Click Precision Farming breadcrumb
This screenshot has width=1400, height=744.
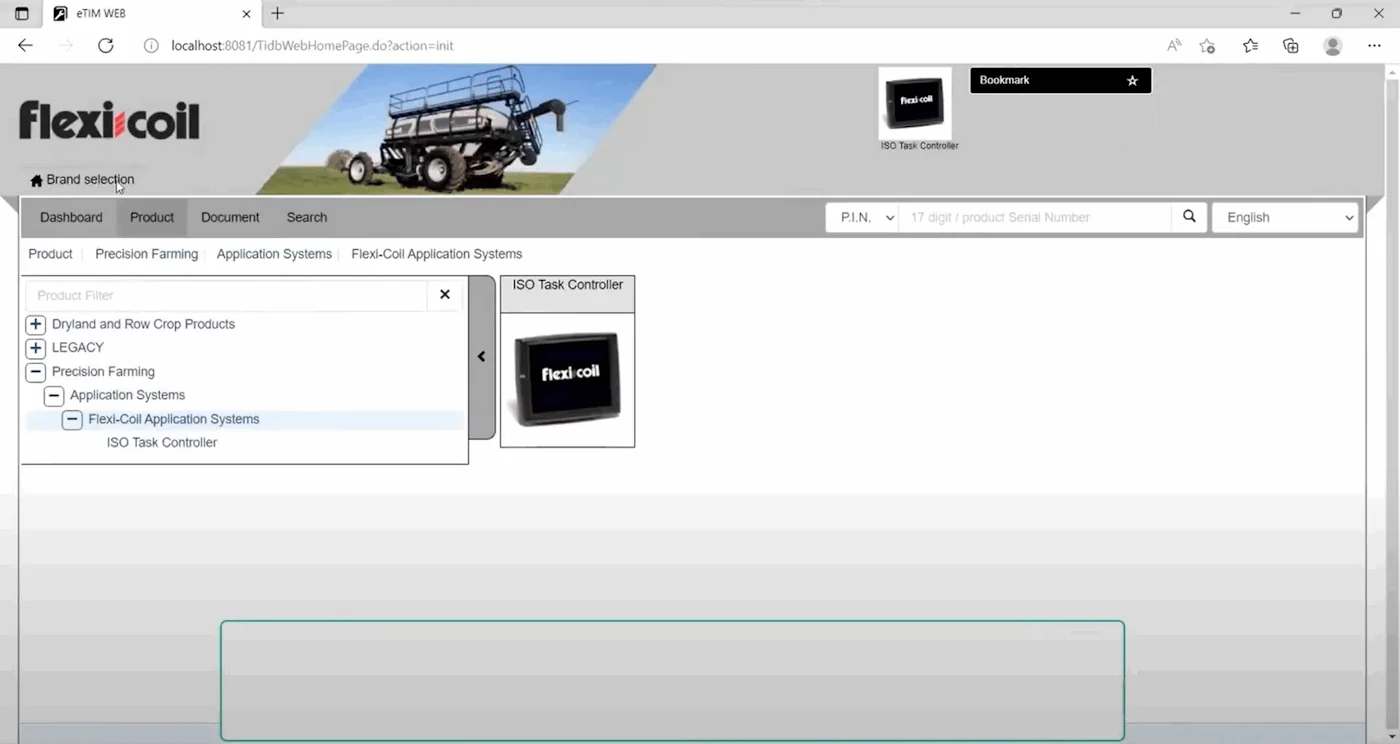point(146,254)
